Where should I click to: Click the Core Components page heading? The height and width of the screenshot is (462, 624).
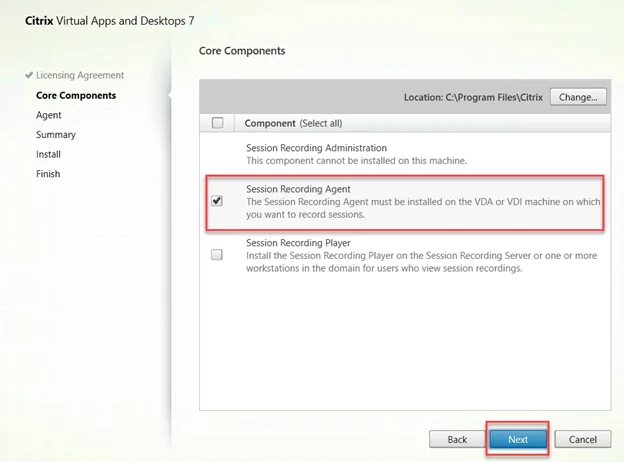242,51
